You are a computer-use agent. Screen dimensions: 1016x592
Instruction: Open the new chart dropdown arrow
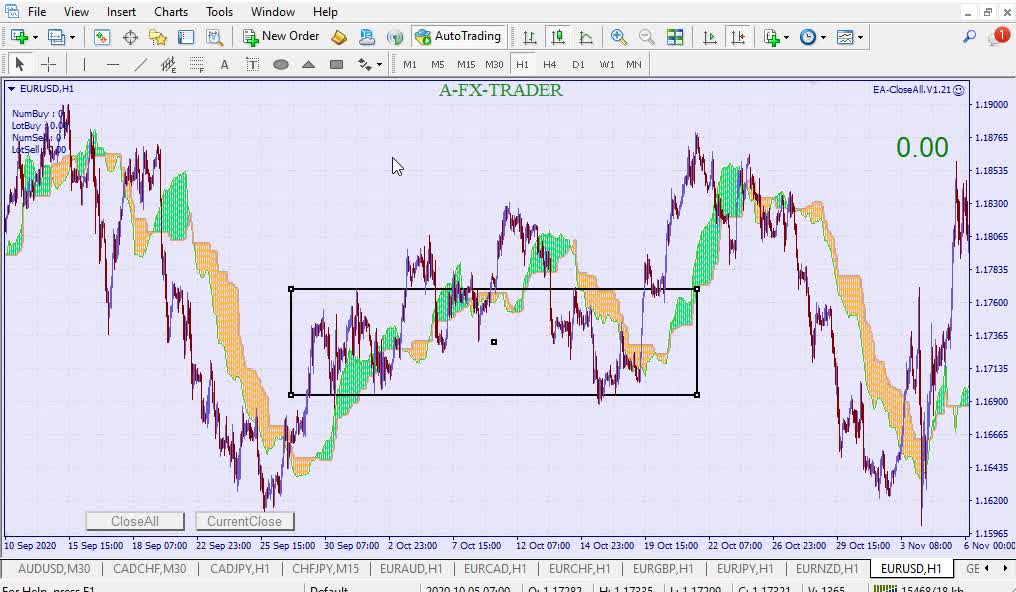35,37
